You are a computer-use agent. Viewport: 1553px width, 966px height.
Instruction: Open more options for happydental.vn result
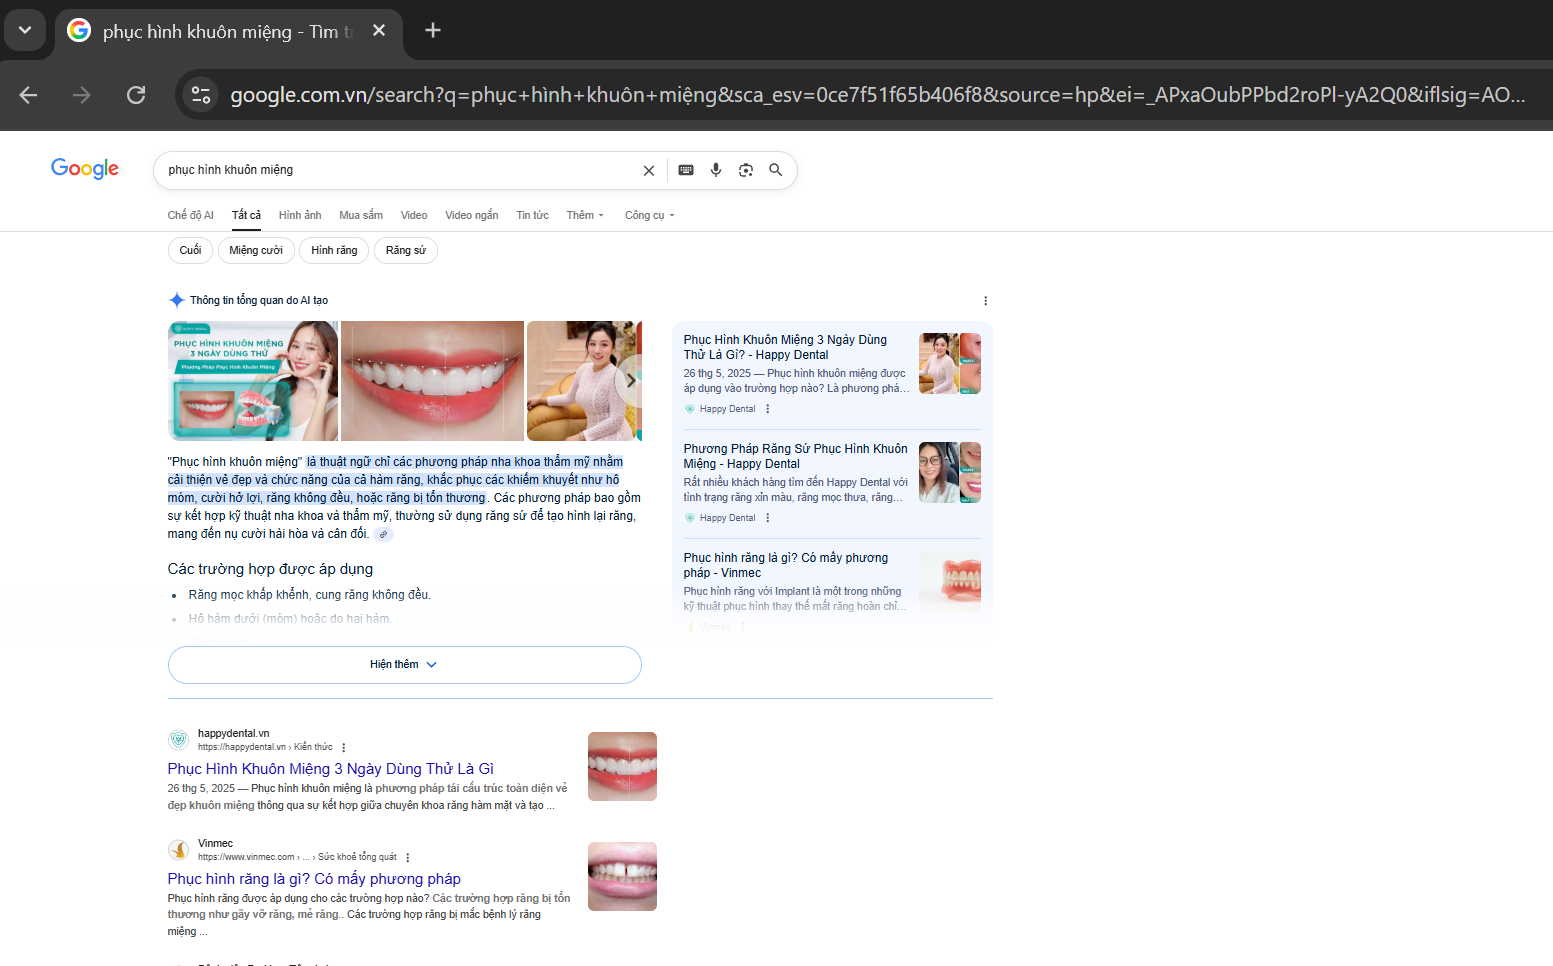tap(344, 748)
